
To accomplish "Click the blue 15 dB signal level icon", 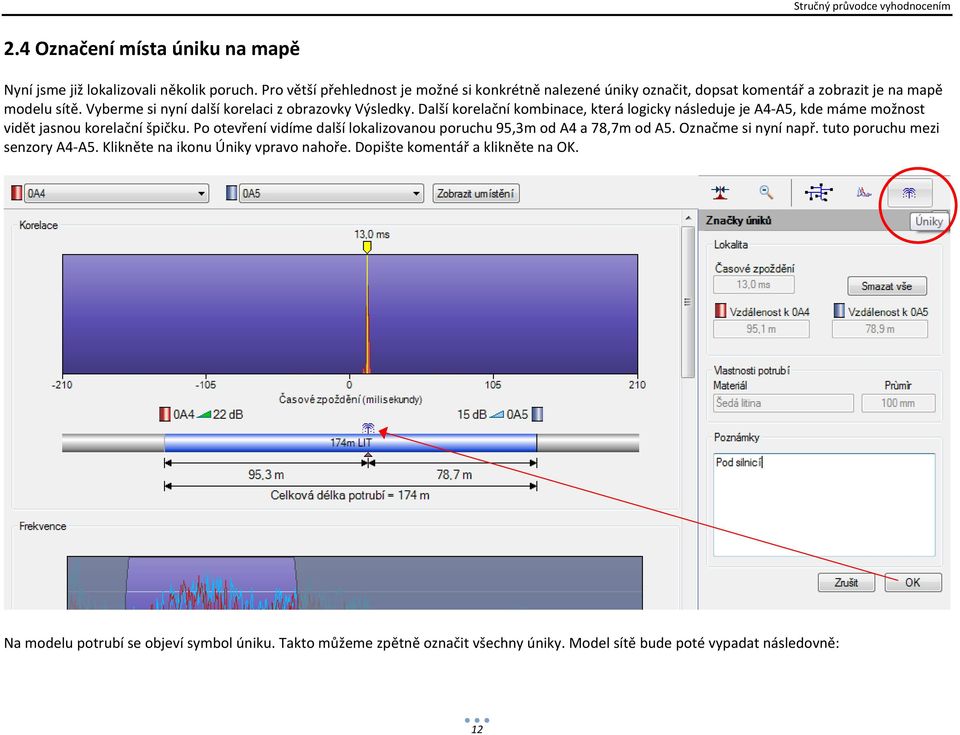I will [497, 415].
